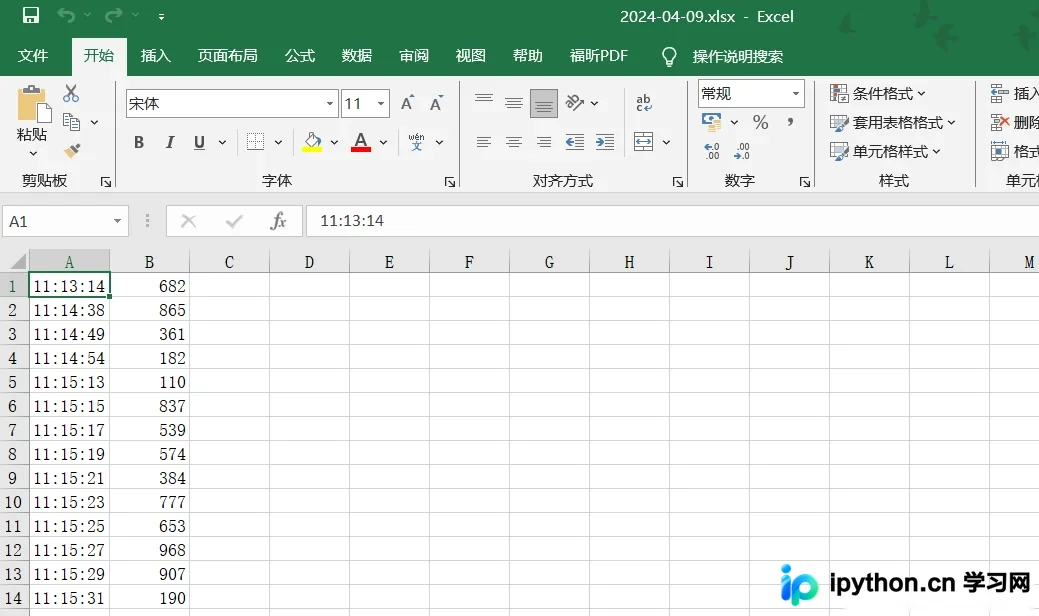The image size is (1039, 616).
Task: Increase decimal places
Action: [712, 151]
